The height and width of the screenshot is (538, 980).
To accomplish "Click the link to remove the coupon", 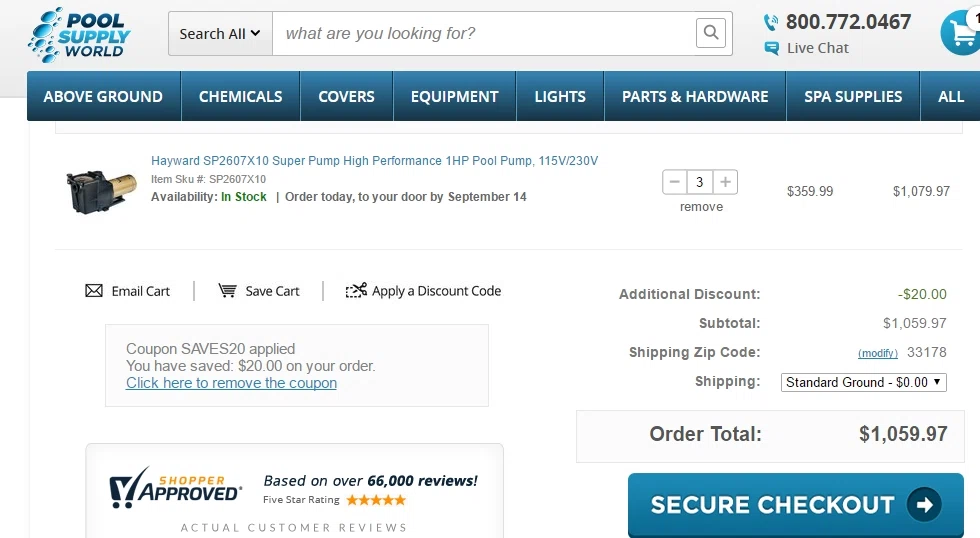I will point(231,383).
